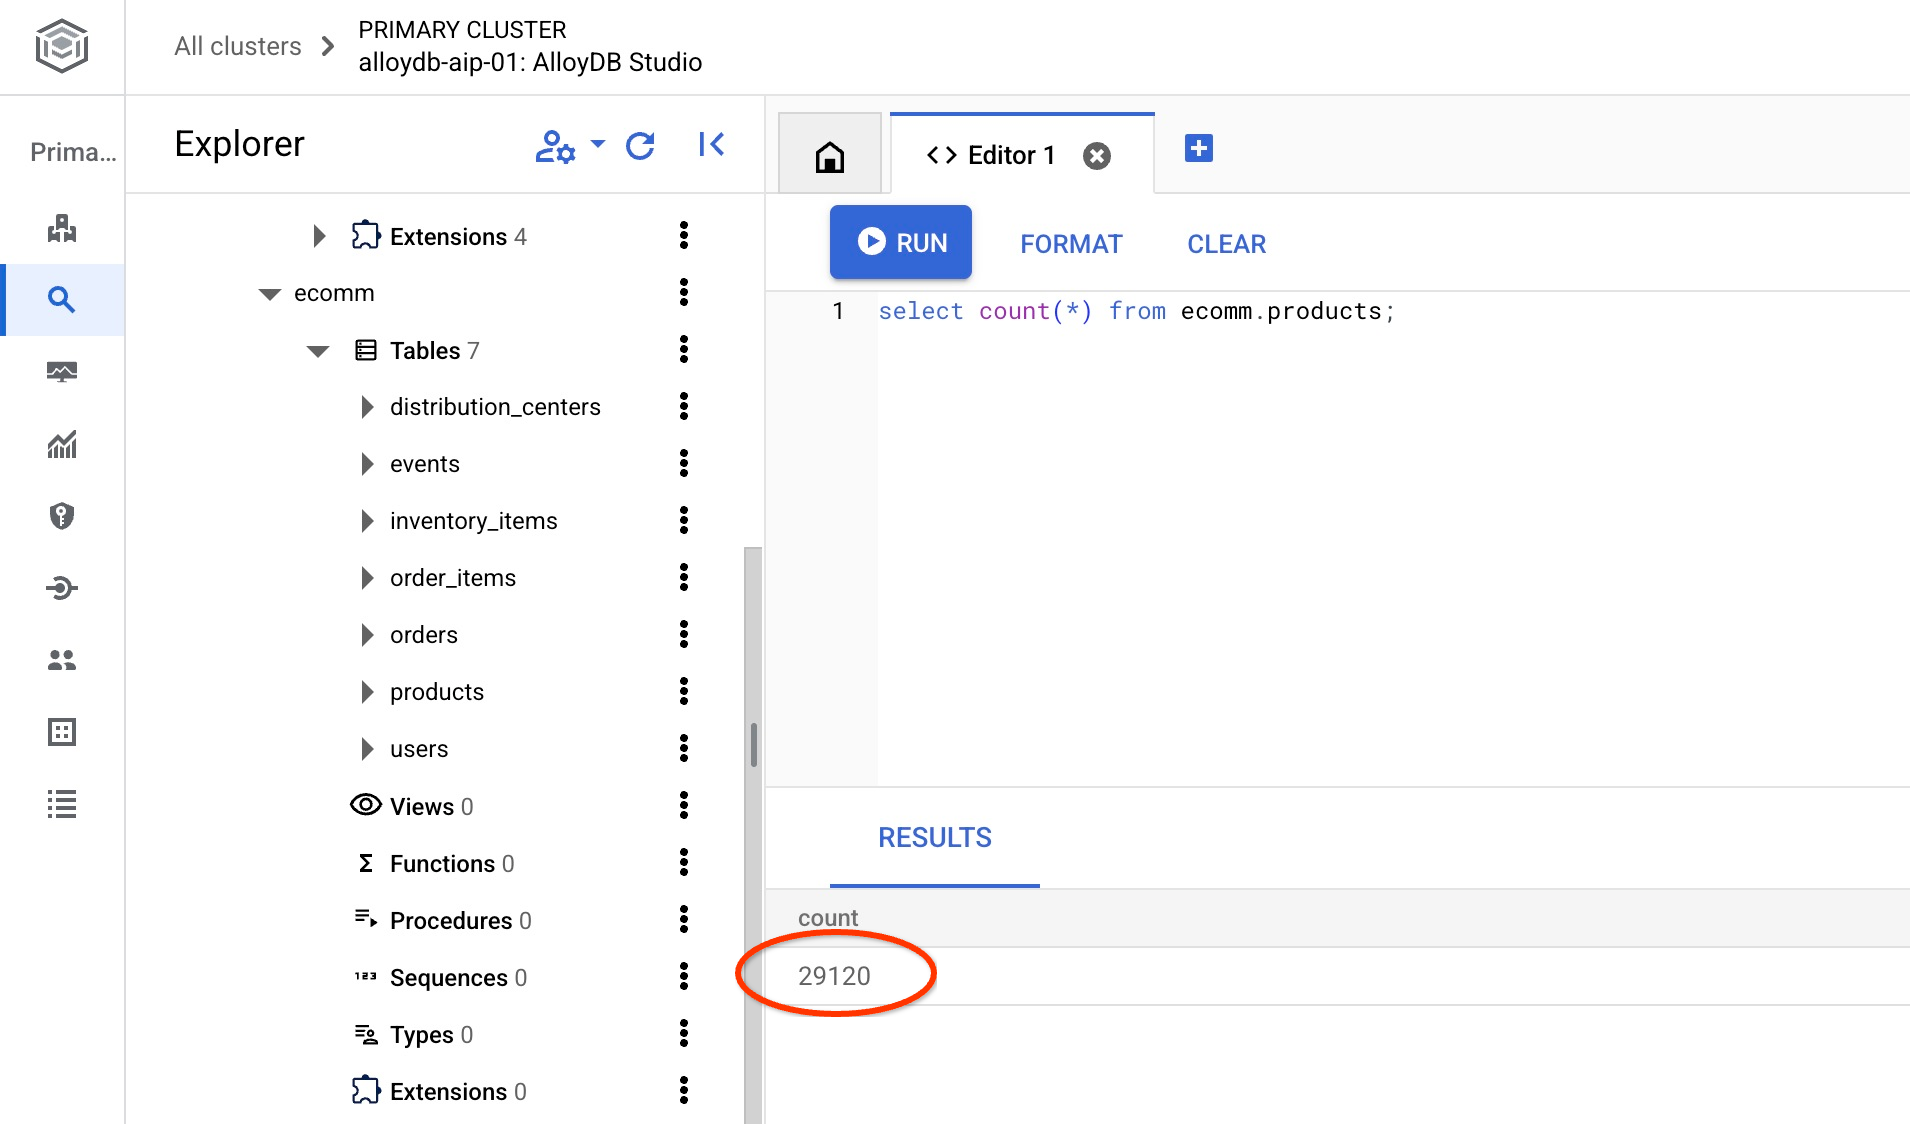Open the three-dot menu for orders table
Screen dimensions: 1910x1124
pos(684,635)
